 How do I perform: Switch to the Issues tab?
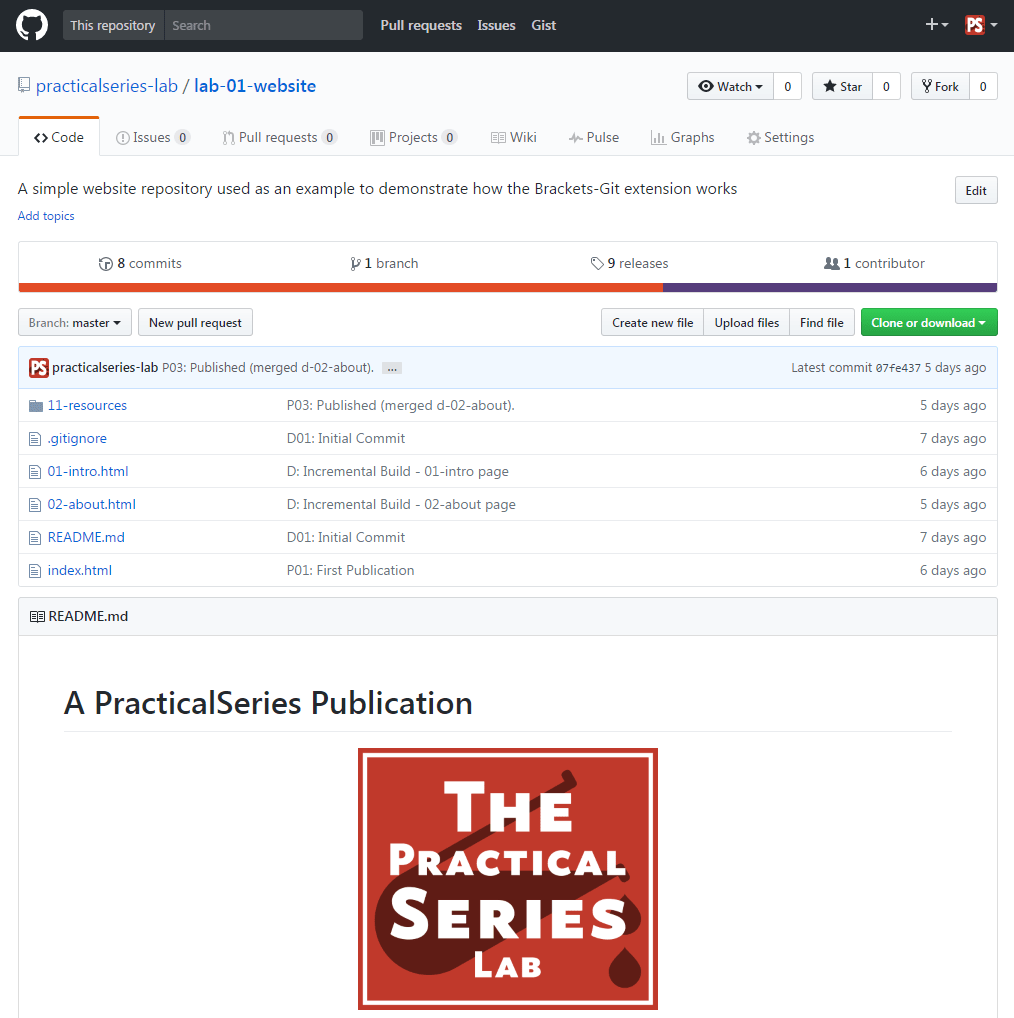click(153, 138)
